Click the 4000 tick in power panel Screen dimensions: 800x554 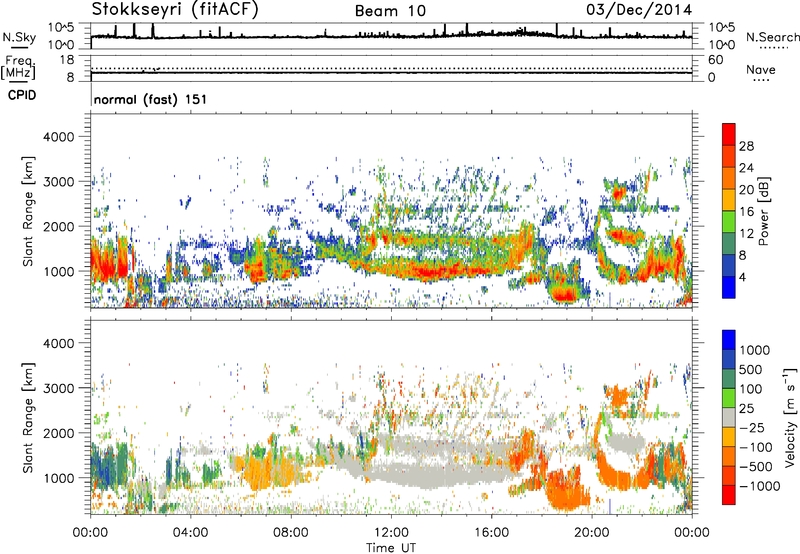pyautogui.click(x=59, y=137)
